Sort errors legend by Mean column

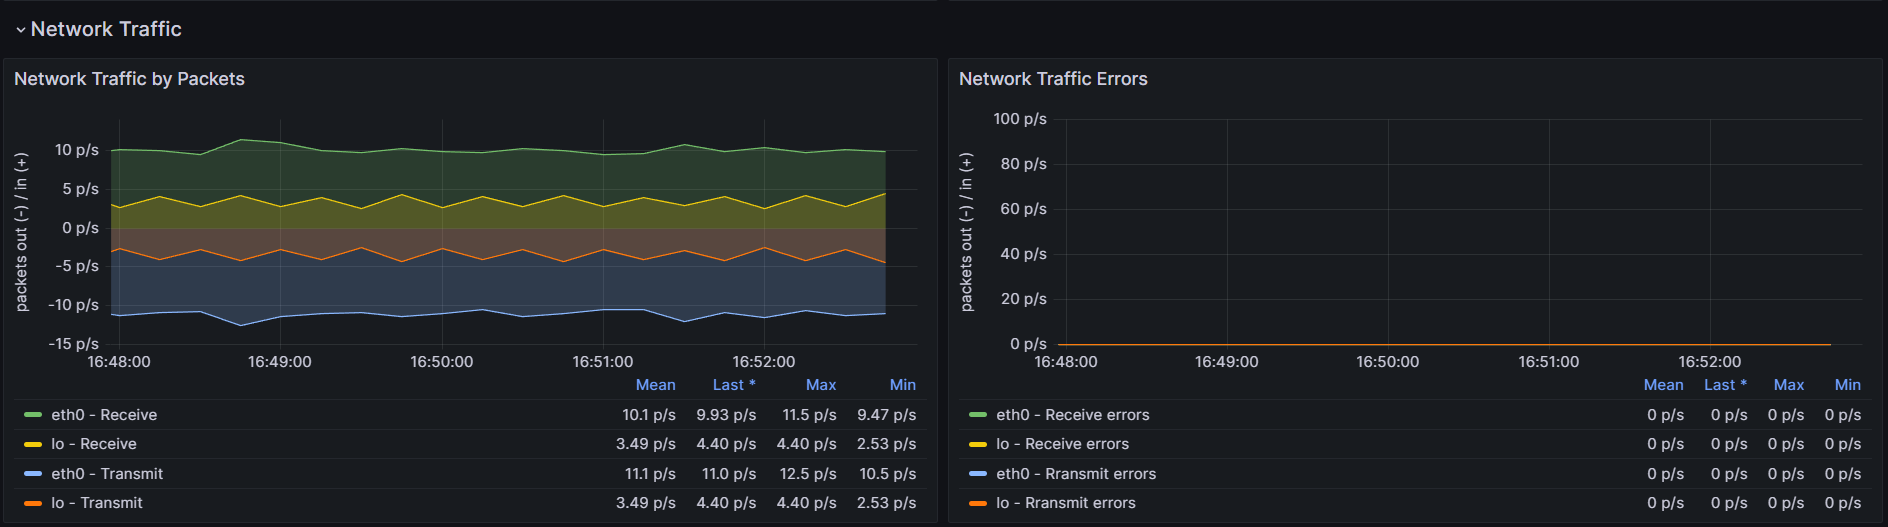[x=1663, y=385]
